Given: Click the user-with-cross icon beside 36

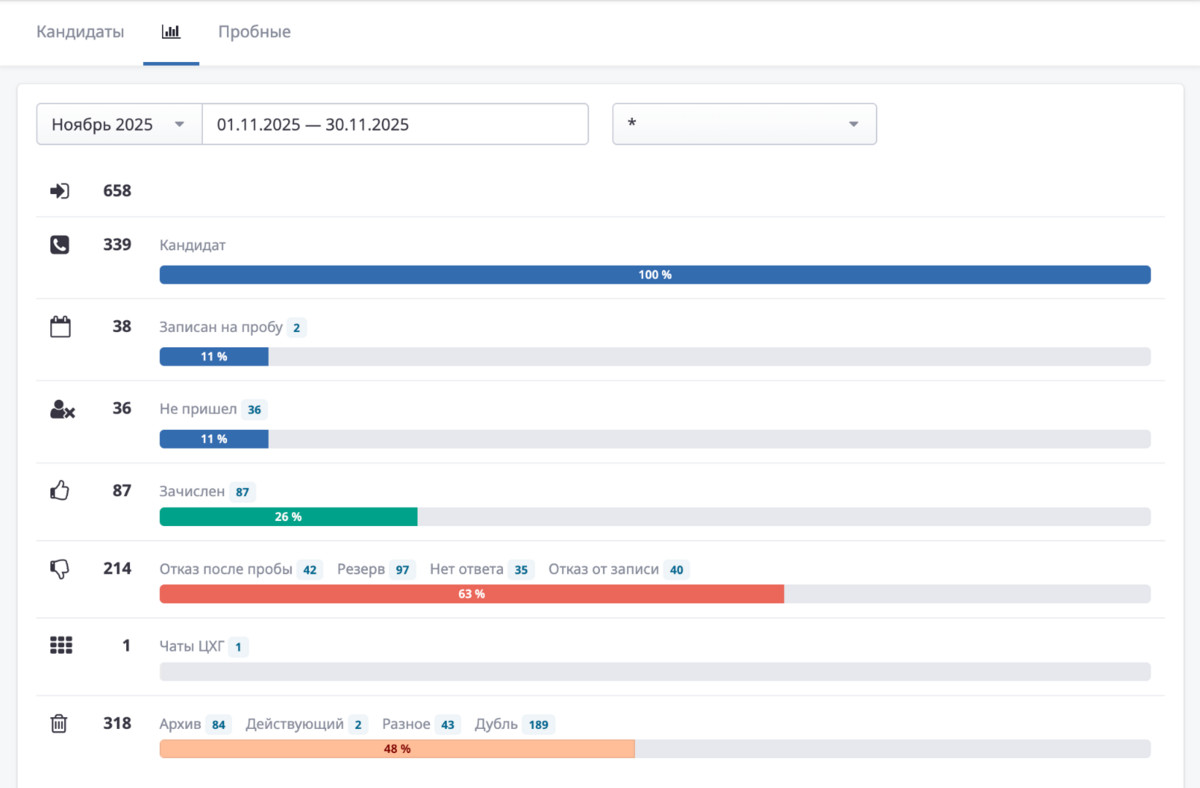Looking at the screenshot, I should click(x=62, y=409).
